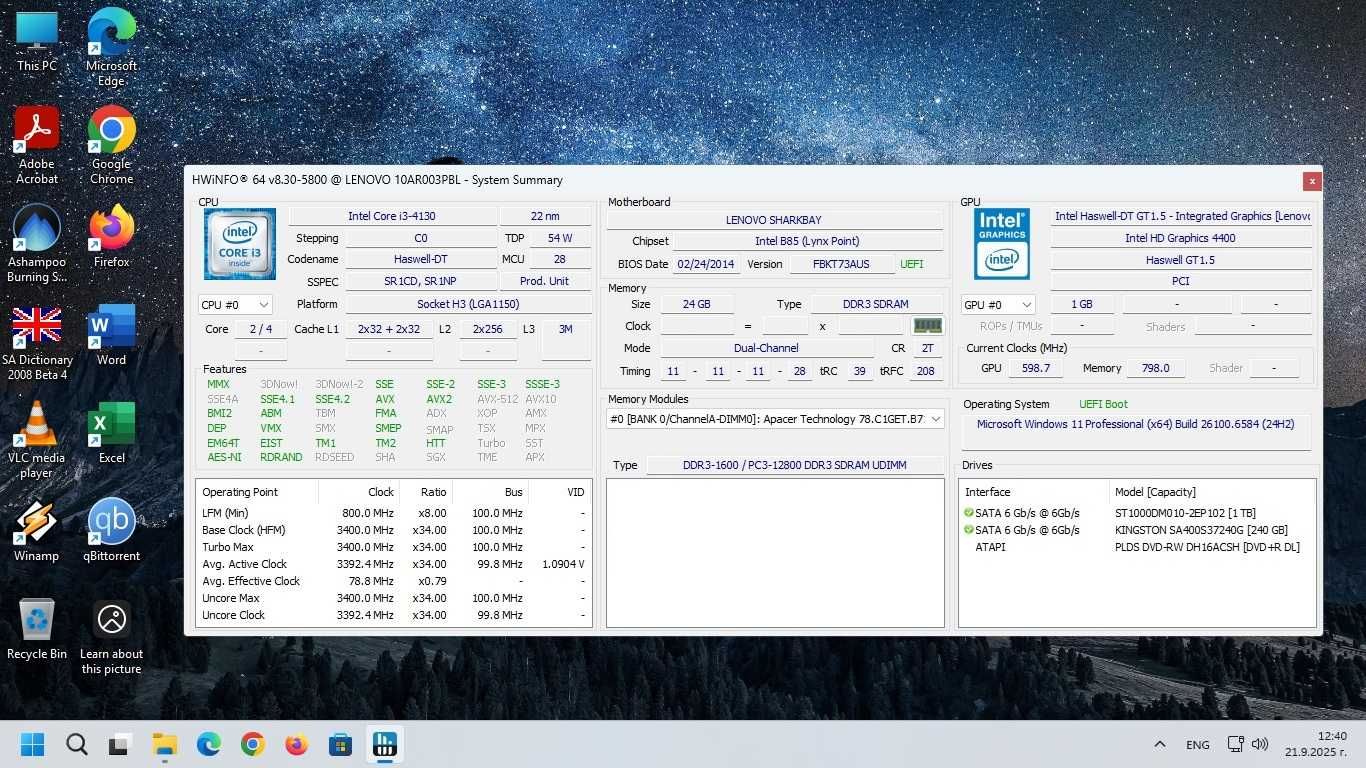The image size is (1366, 768).
Task: Expand the Memory Modules bank dropdown
Action: coord(775,419)
